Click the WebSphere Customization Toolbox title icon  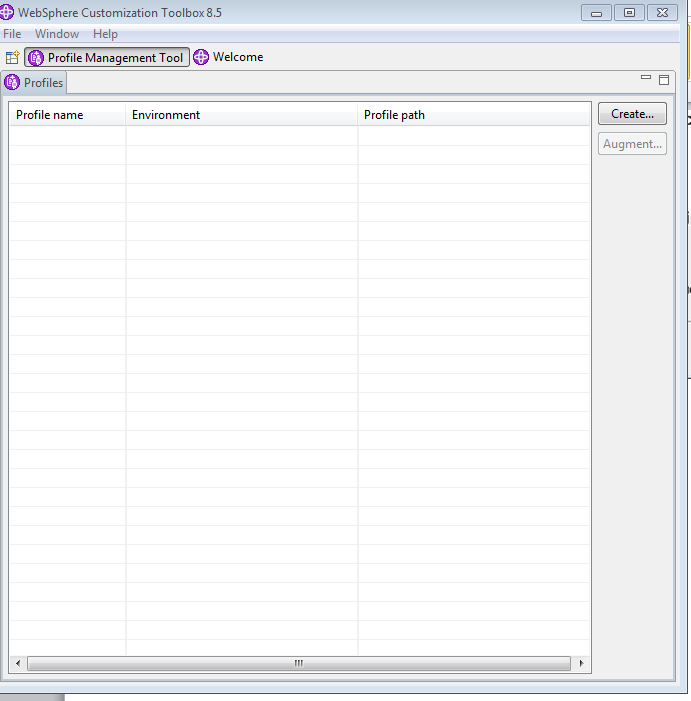click(6, 12)
